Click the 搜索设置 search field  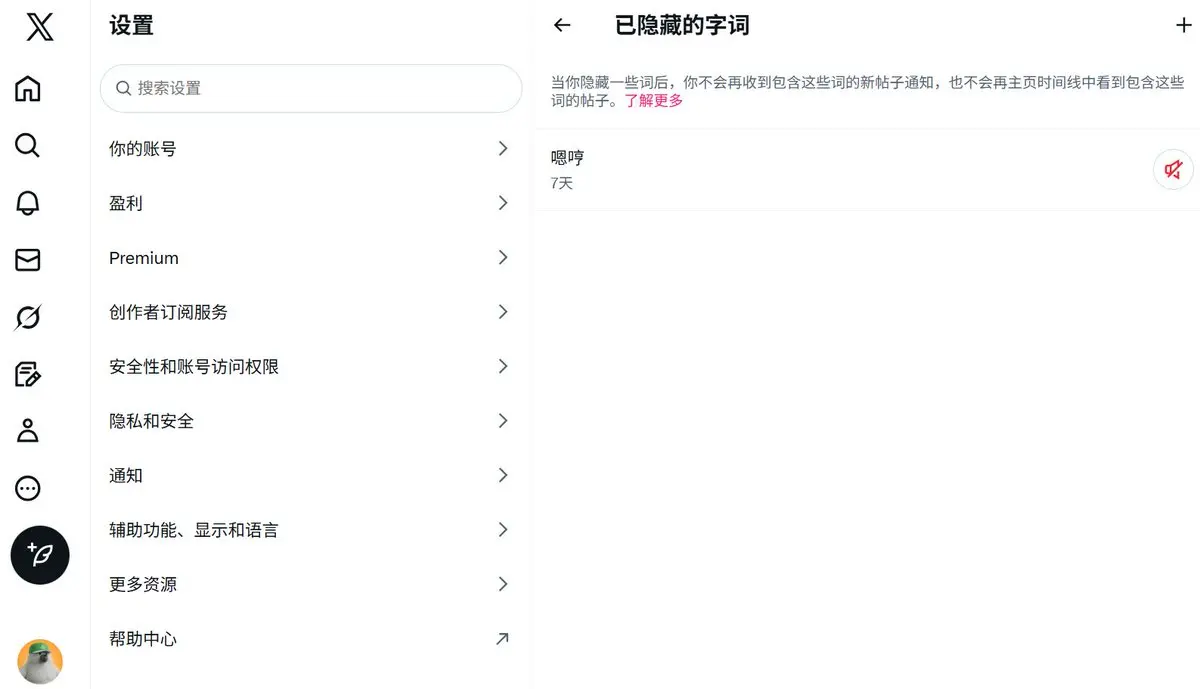click(320, 88)
